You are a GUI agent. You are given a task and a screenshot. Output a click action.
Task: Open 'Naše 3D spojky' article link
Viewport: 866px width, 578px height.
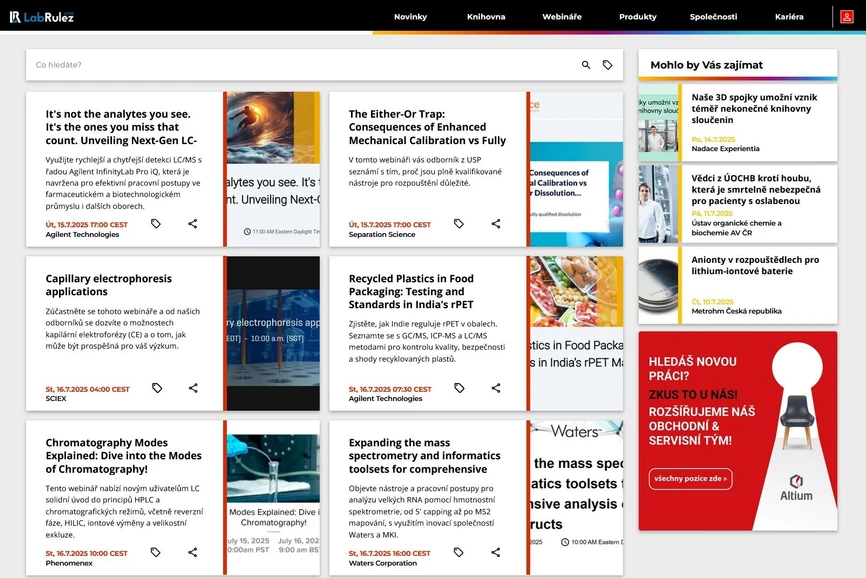pos(754,109)
